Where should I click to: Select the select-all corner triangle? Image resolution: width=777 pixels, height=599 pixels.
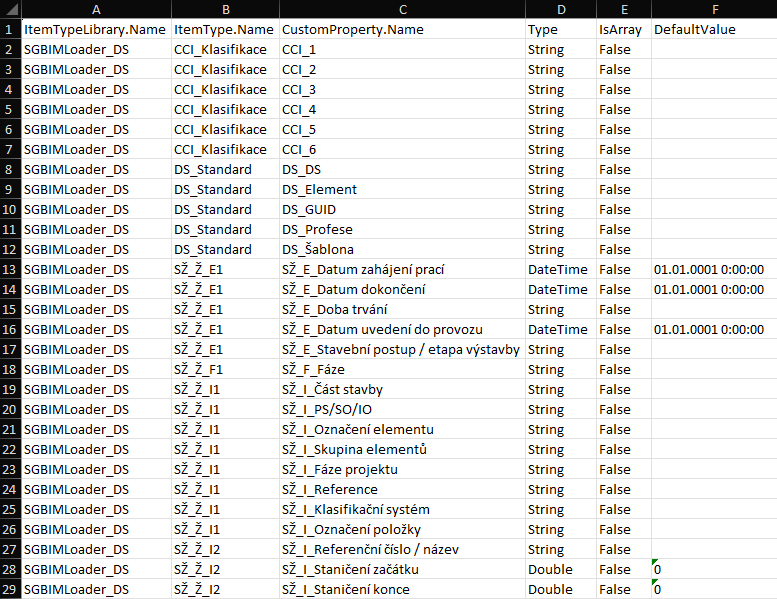coord(9,9)
